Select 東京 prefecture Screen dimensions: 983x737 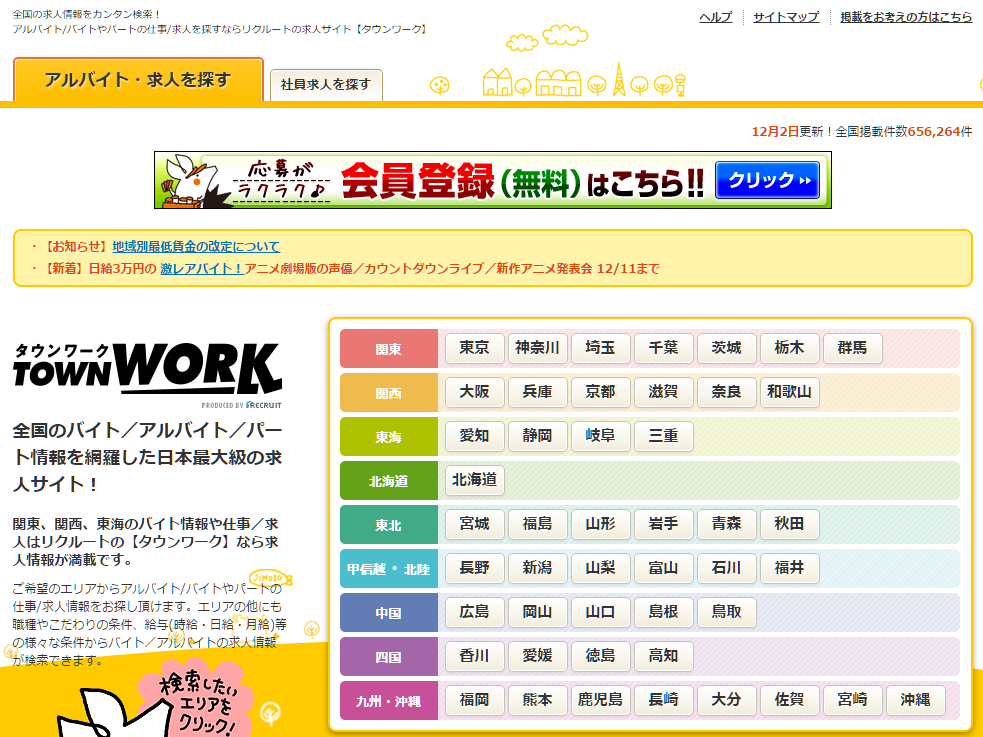click(x=475, y=348)
